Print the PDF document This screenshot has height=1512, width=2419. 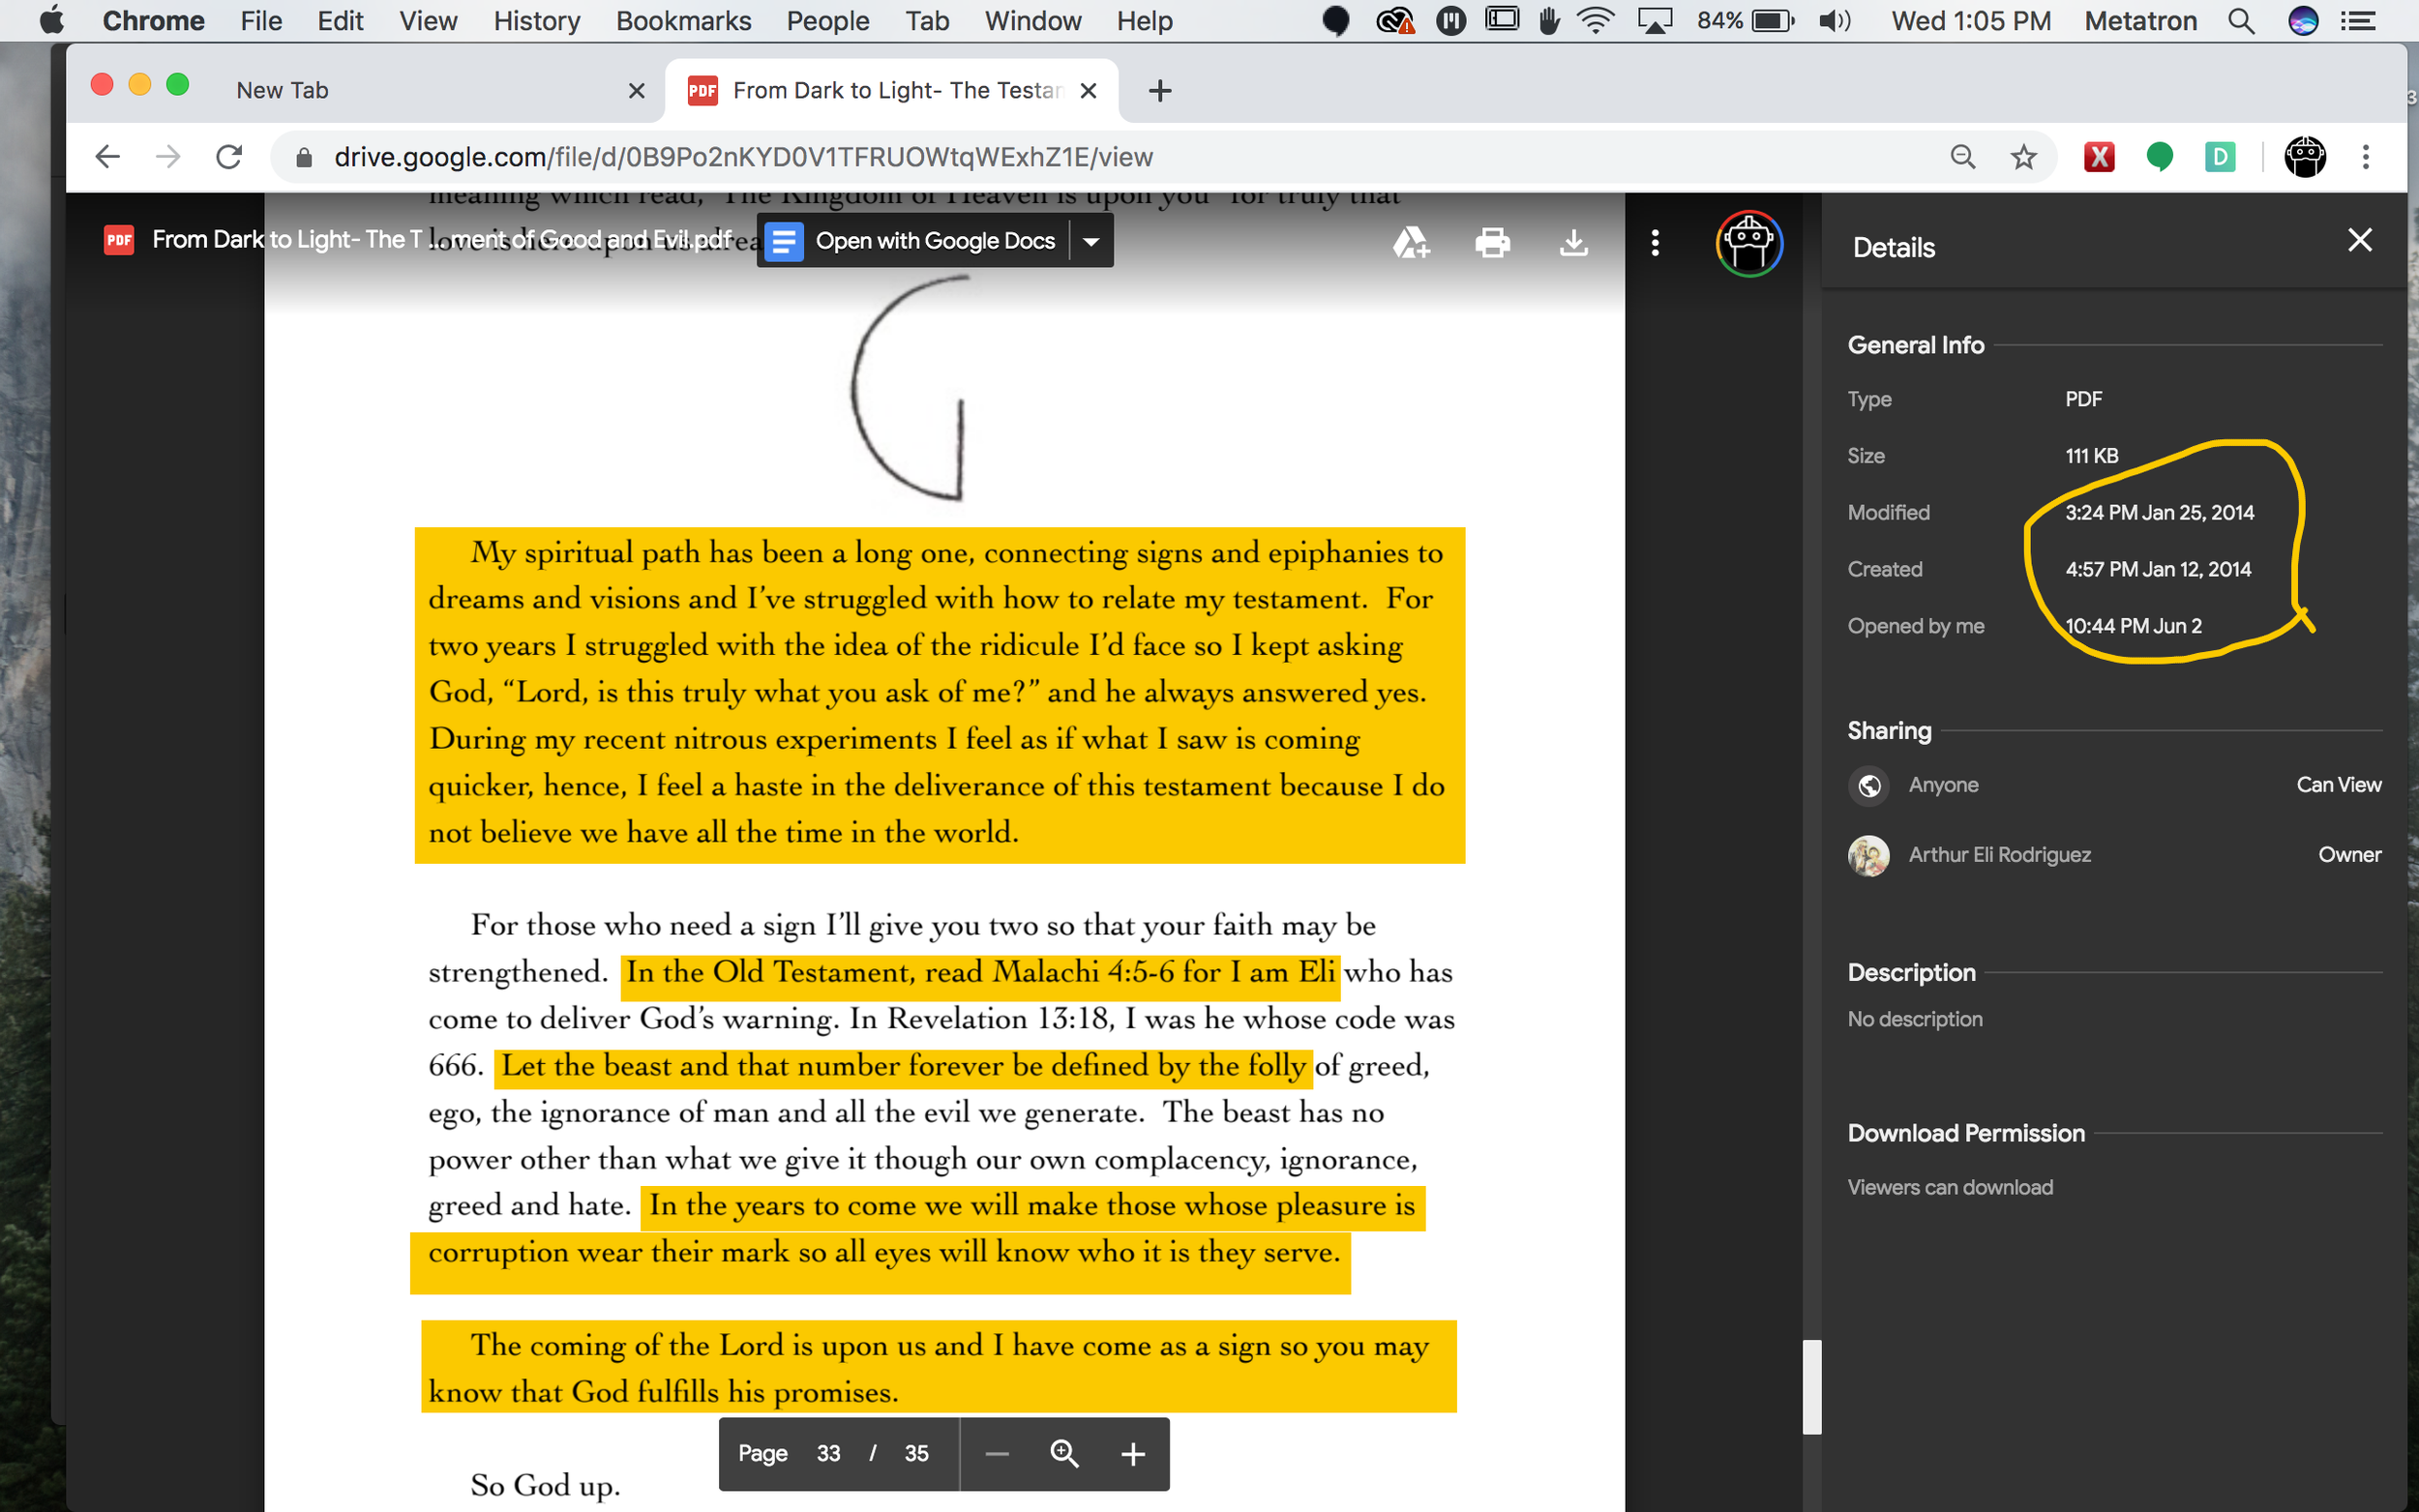click(x=1492, y=242)
